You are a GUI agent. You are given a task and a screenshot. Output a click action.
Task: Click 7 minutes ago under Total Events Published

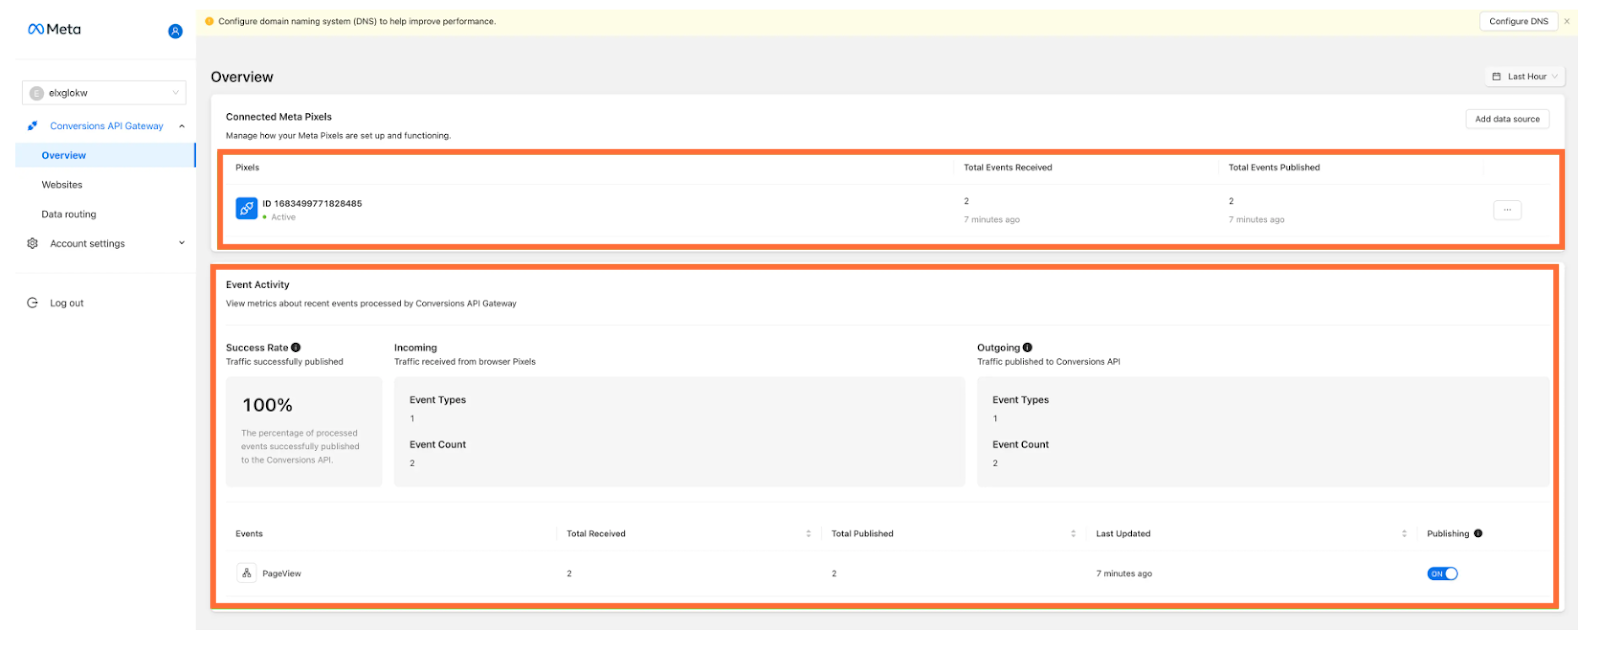[1257, 220]
